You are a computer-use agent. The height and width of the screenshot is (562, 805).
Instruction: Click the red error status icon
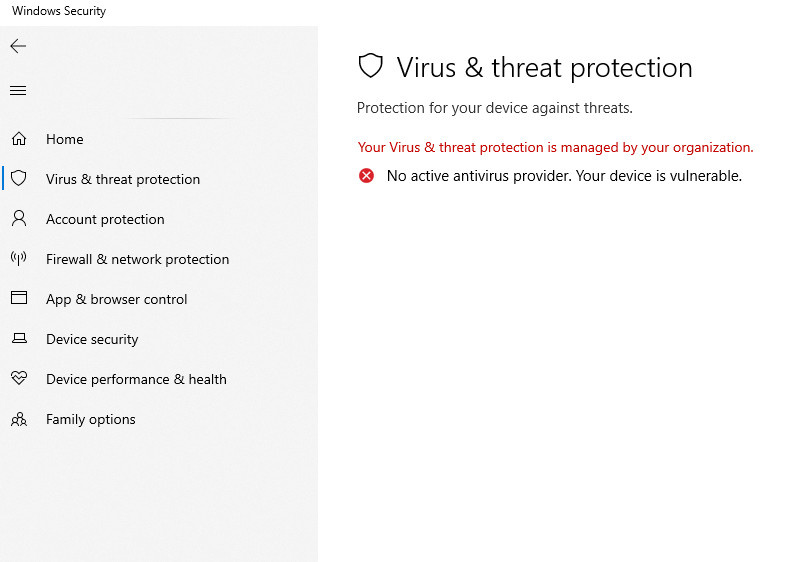pos(367,176)
